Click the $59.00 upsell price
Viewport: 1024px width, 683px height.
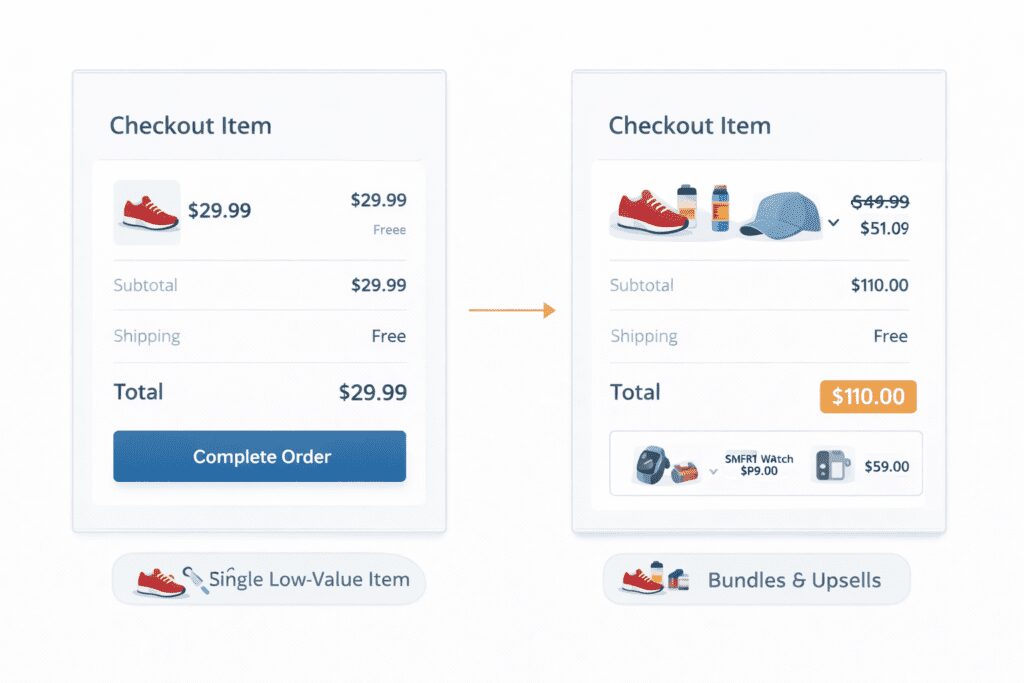(x=886, y=466)
